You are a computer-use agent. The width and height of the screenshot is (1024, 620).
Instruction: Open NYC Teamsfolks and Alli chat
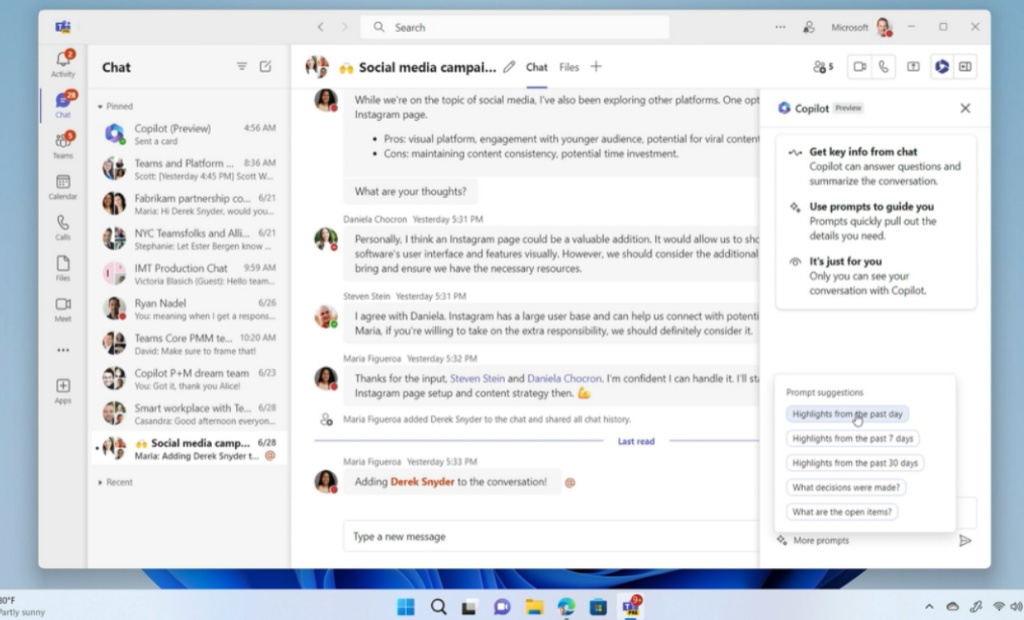[189, 238]
